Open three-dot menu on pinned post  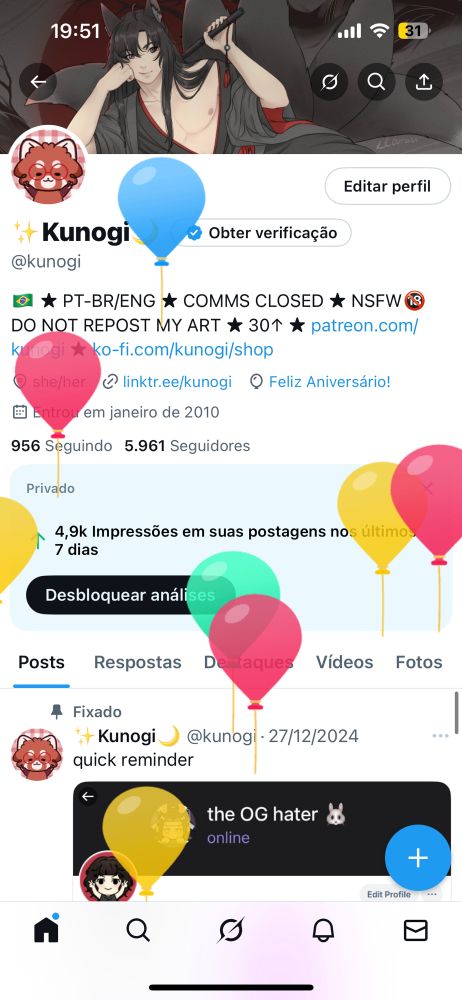pyautogui.click(x=440, y=736)
